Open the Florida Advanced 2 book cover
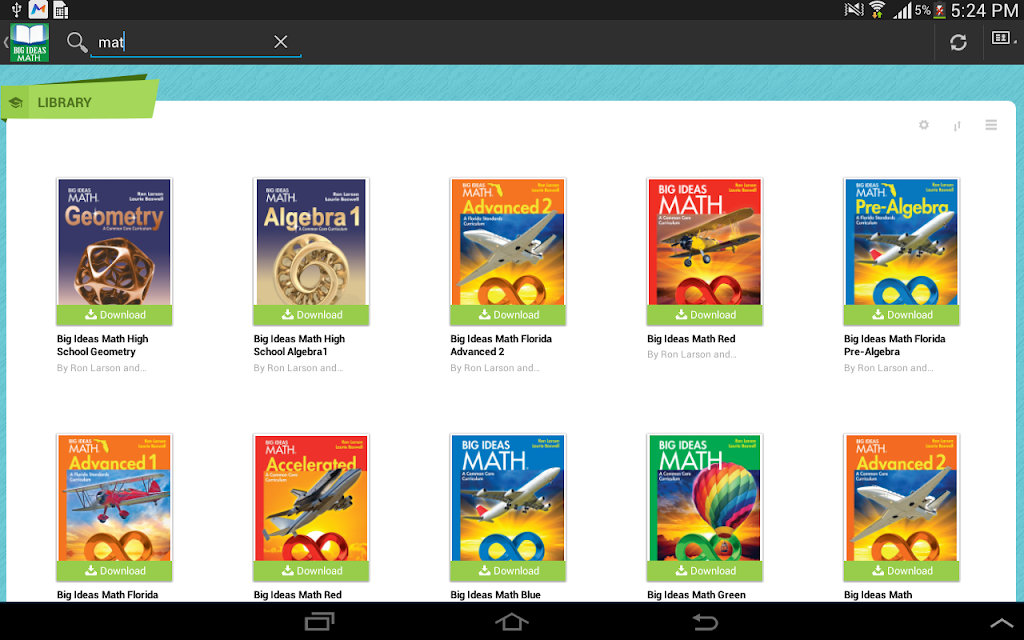Screen dimensions: 1024x640 508,242
